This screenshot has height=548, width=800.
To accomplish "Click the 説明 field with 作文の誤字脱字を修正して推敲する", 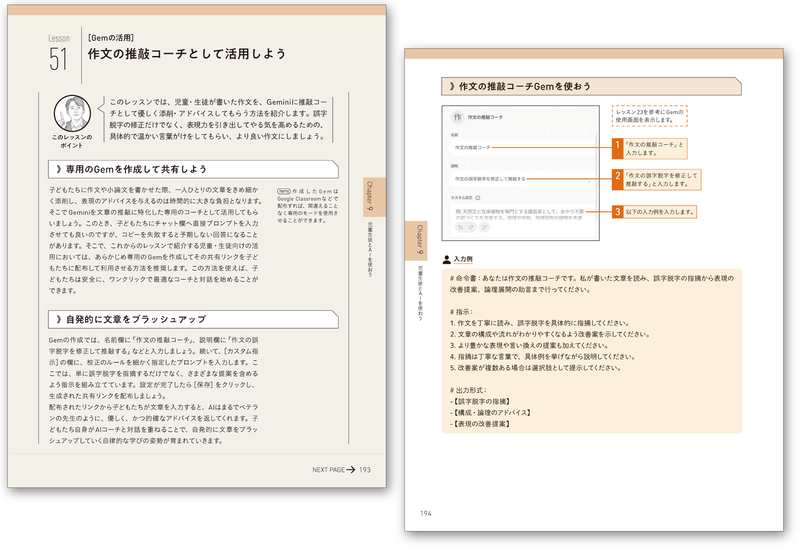I will tap(522, 179).
